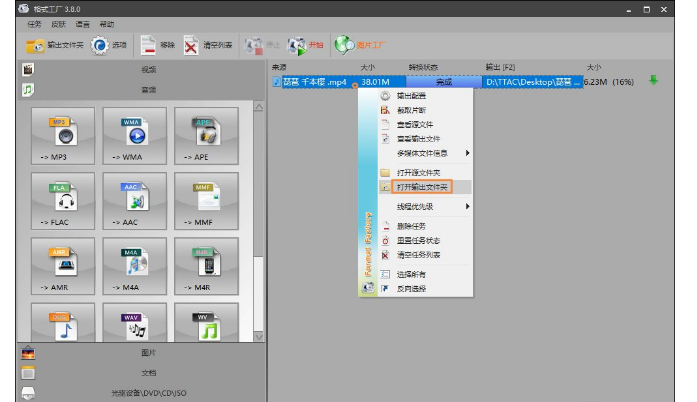The width and height of the screenshot is (697, 402).
Task: Click the format list scrollbar down arrow
Action: tap(259, 337)
